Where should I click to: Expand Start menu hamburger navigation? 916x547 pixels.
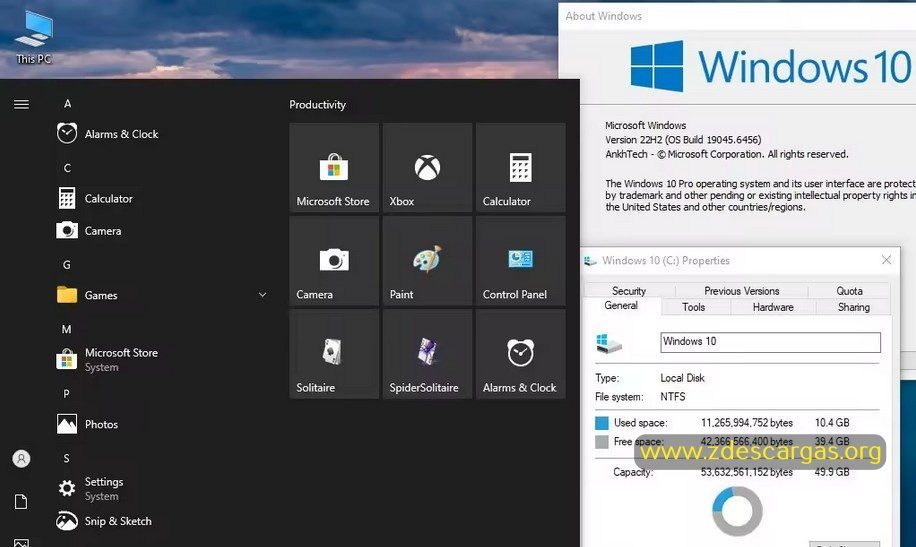click(22, 105)
